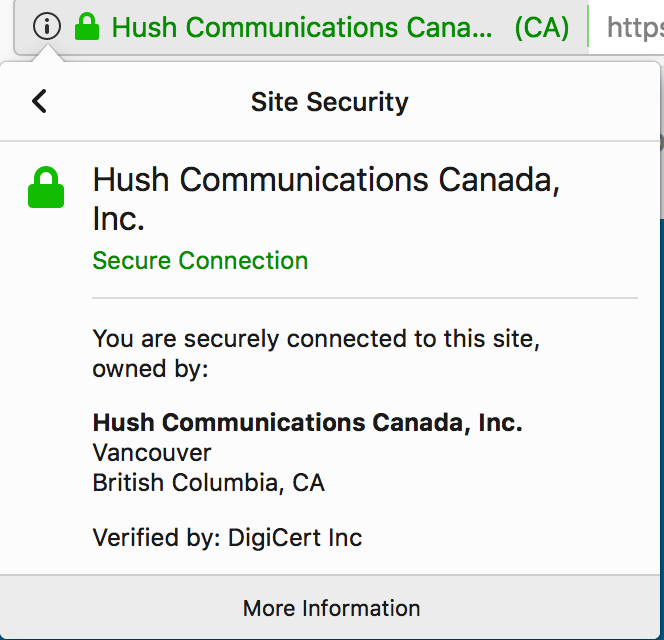The width and height of the screenshot is (664, 640).
Task: Click the "owned by:" text
Action: (150, 368)
